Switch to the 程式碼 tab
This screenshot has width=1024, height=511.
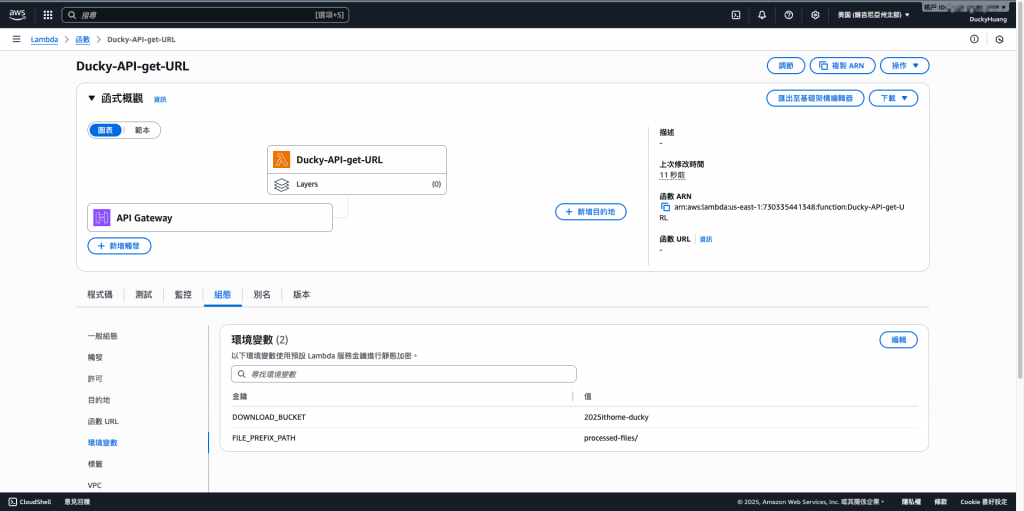100,295
